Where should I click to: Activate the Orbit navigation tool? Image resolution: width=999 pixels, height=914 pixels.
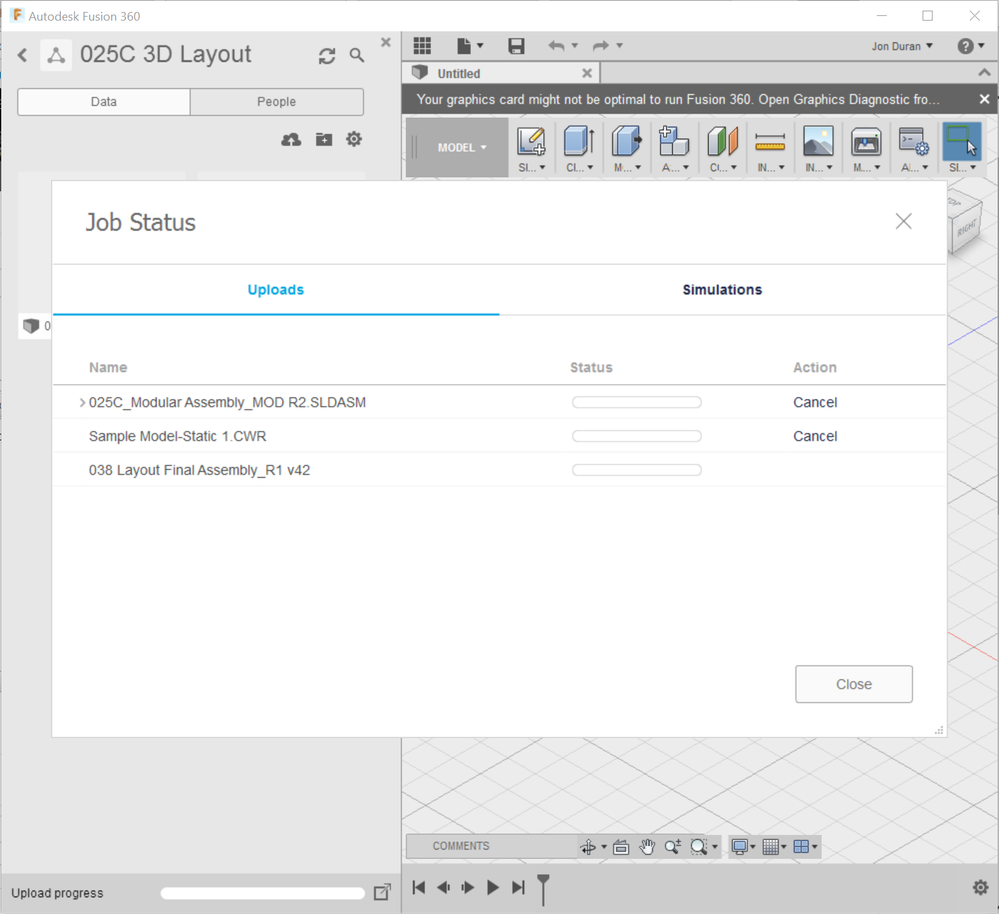coord(587,846)
